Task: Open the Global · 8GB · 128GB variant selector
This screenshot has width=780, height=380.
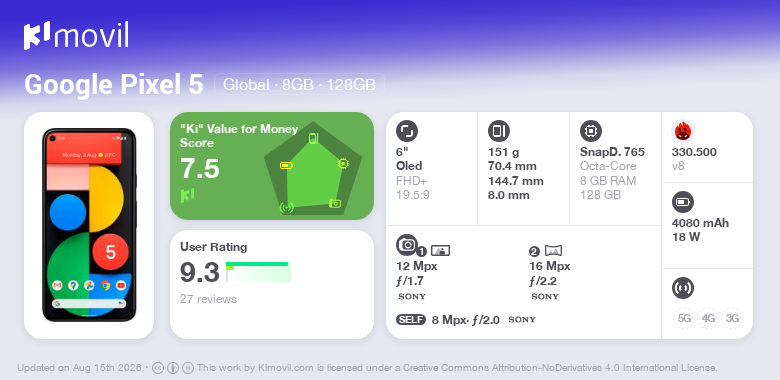Action: point(299,84)
